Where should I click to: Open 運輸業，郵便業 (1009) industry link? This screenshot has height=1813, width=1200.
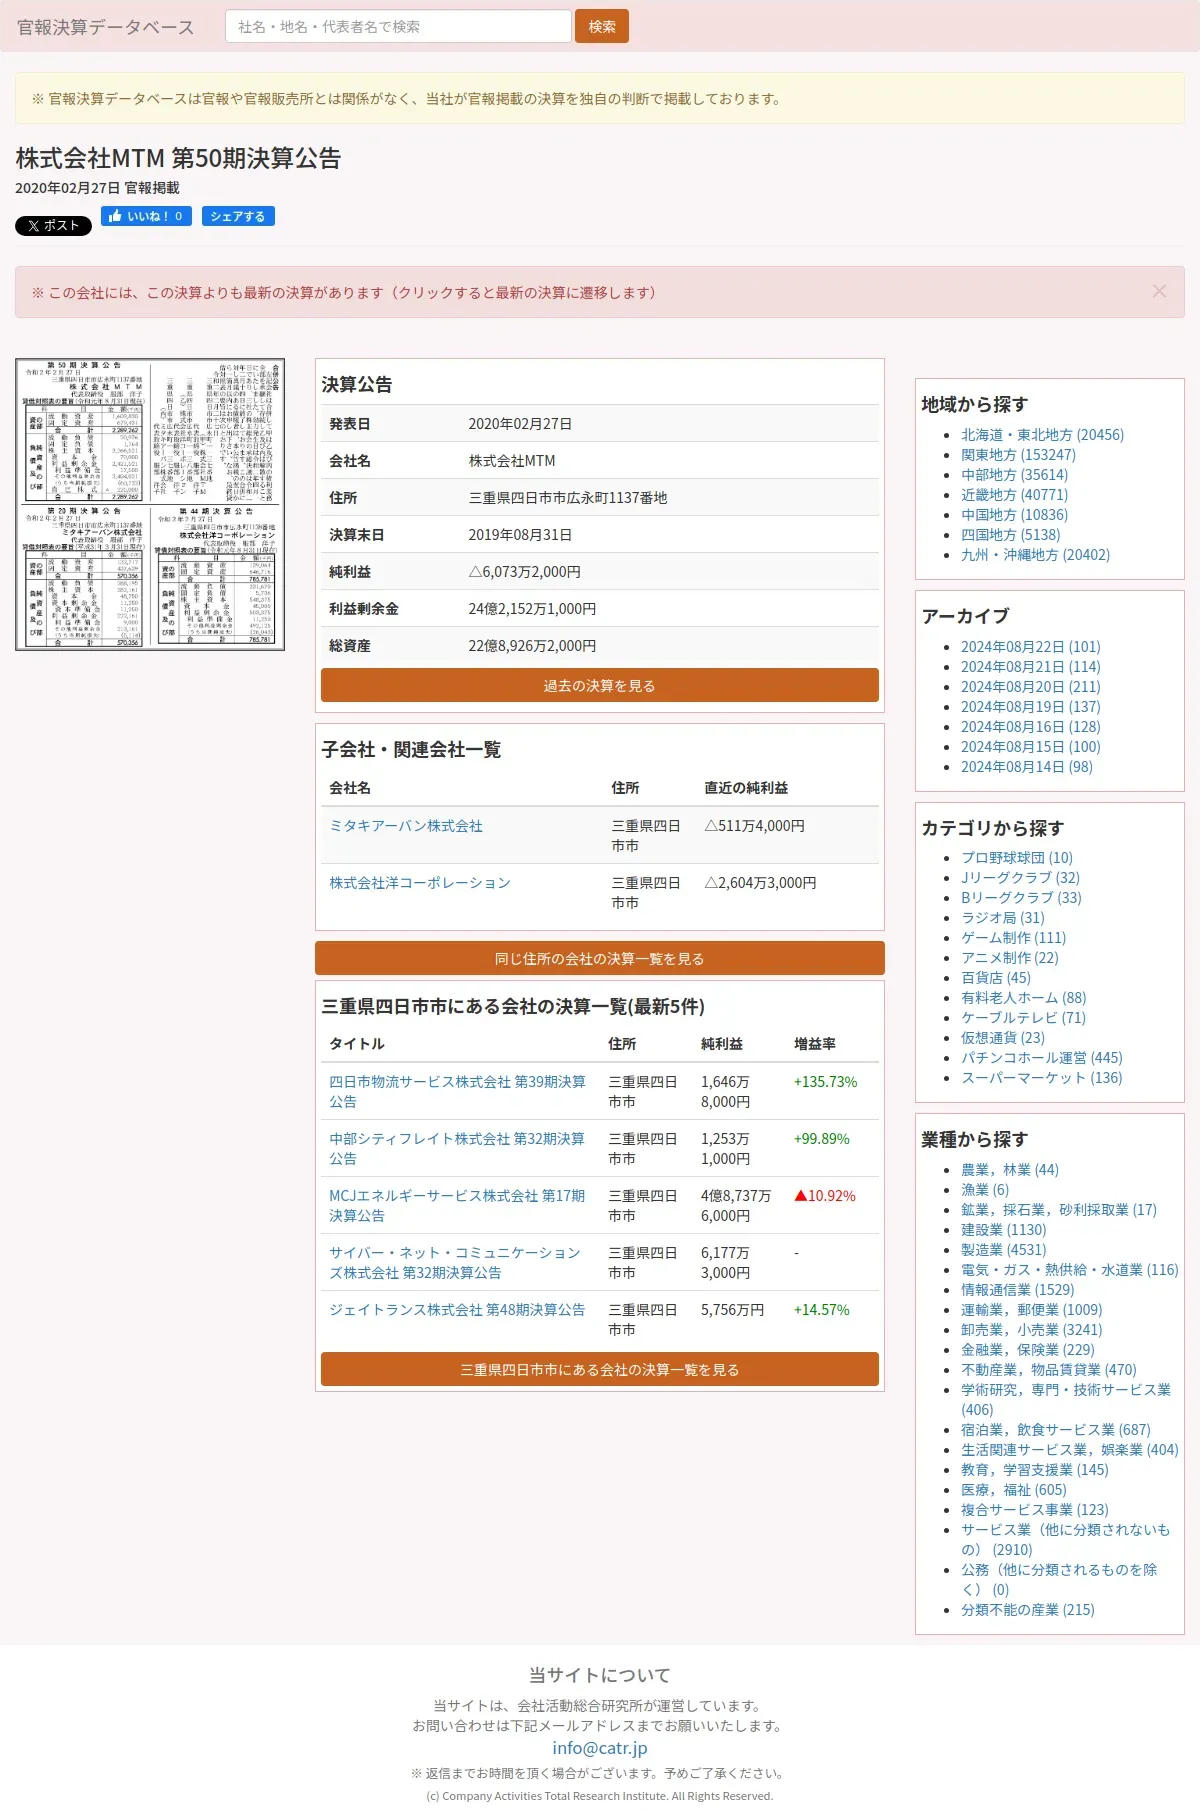[1032, 1310]
